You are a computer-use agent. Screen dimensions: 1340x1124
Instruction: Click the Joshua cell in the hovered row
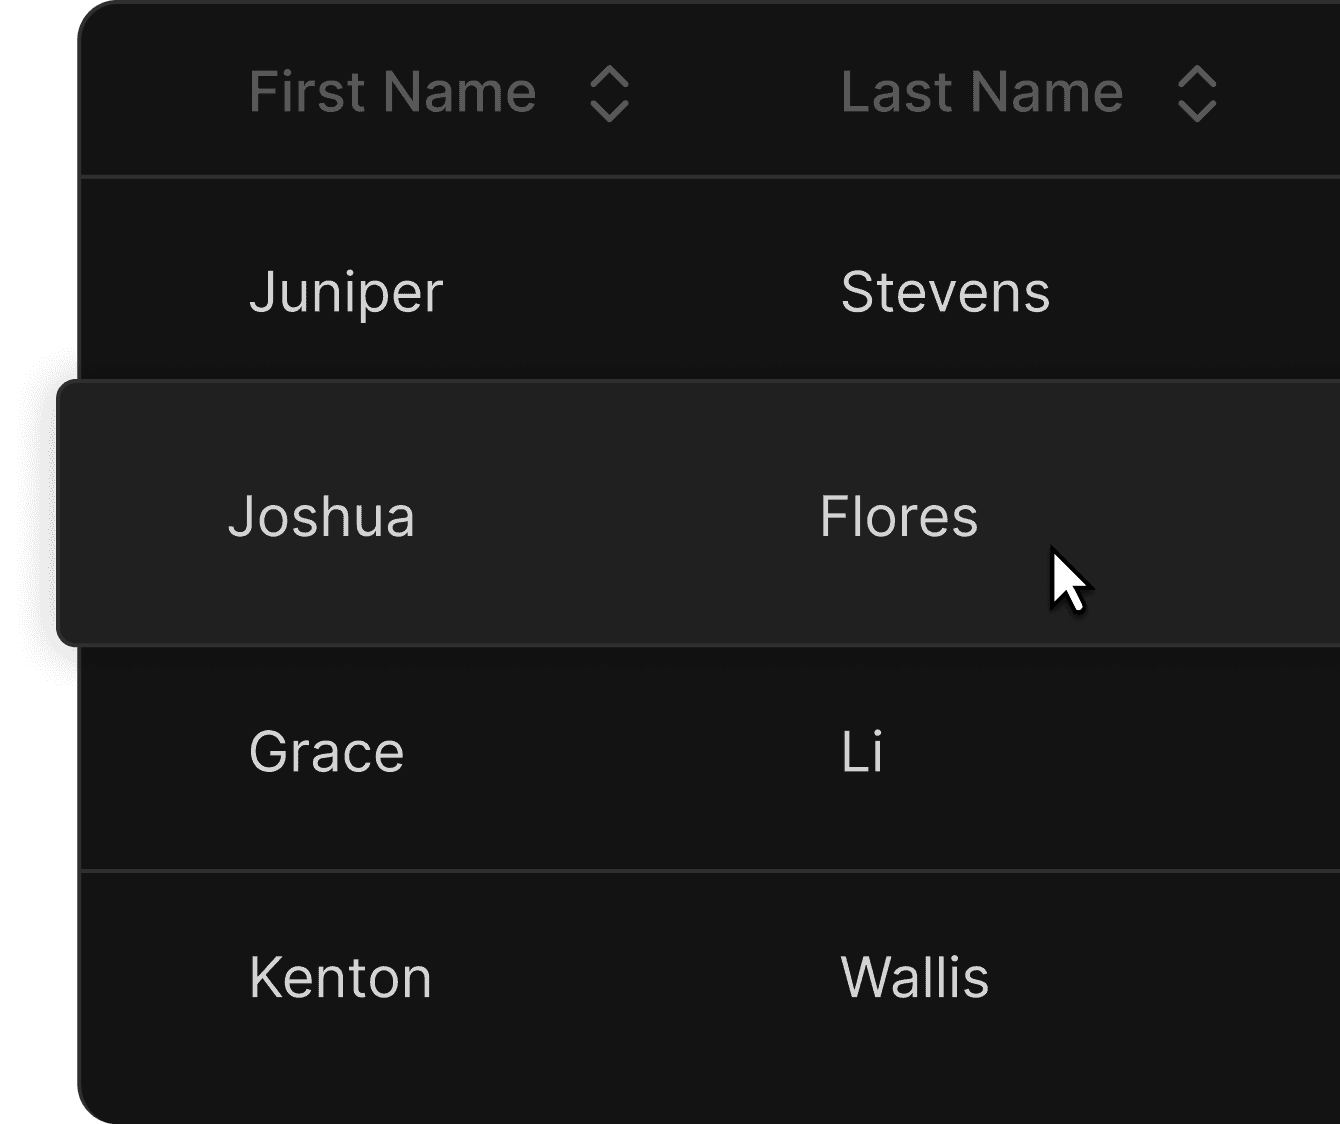(321, 517)
